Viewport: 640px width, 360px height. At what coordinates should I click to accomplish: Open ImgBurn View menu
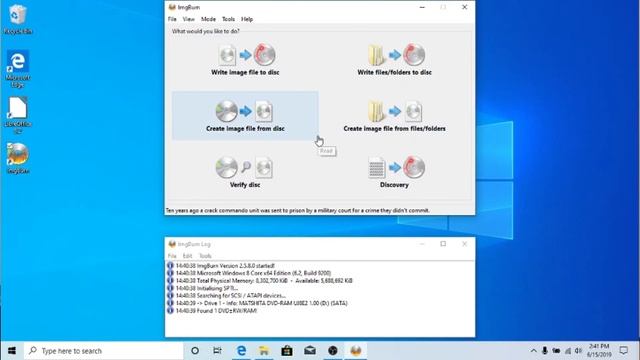[x=189, y=19]
